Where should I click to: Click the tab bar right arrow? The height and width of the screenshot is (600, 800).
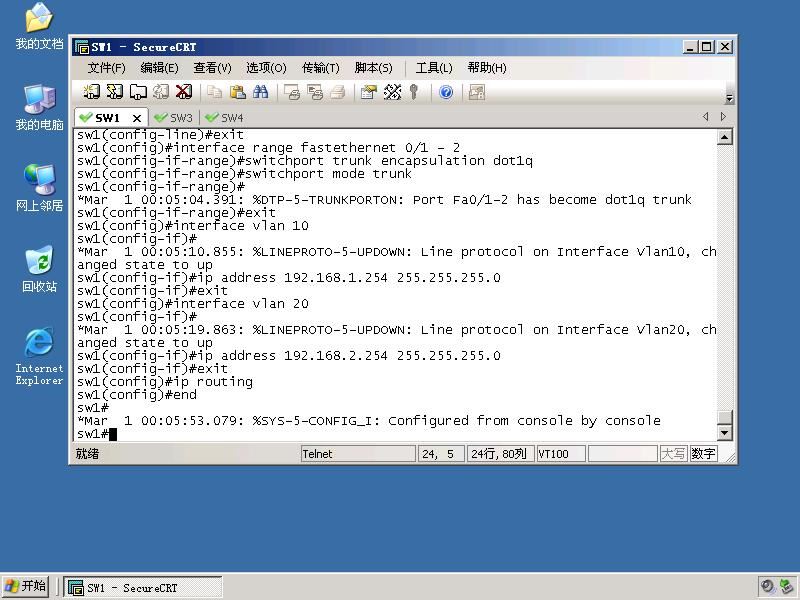pos(723,117)
